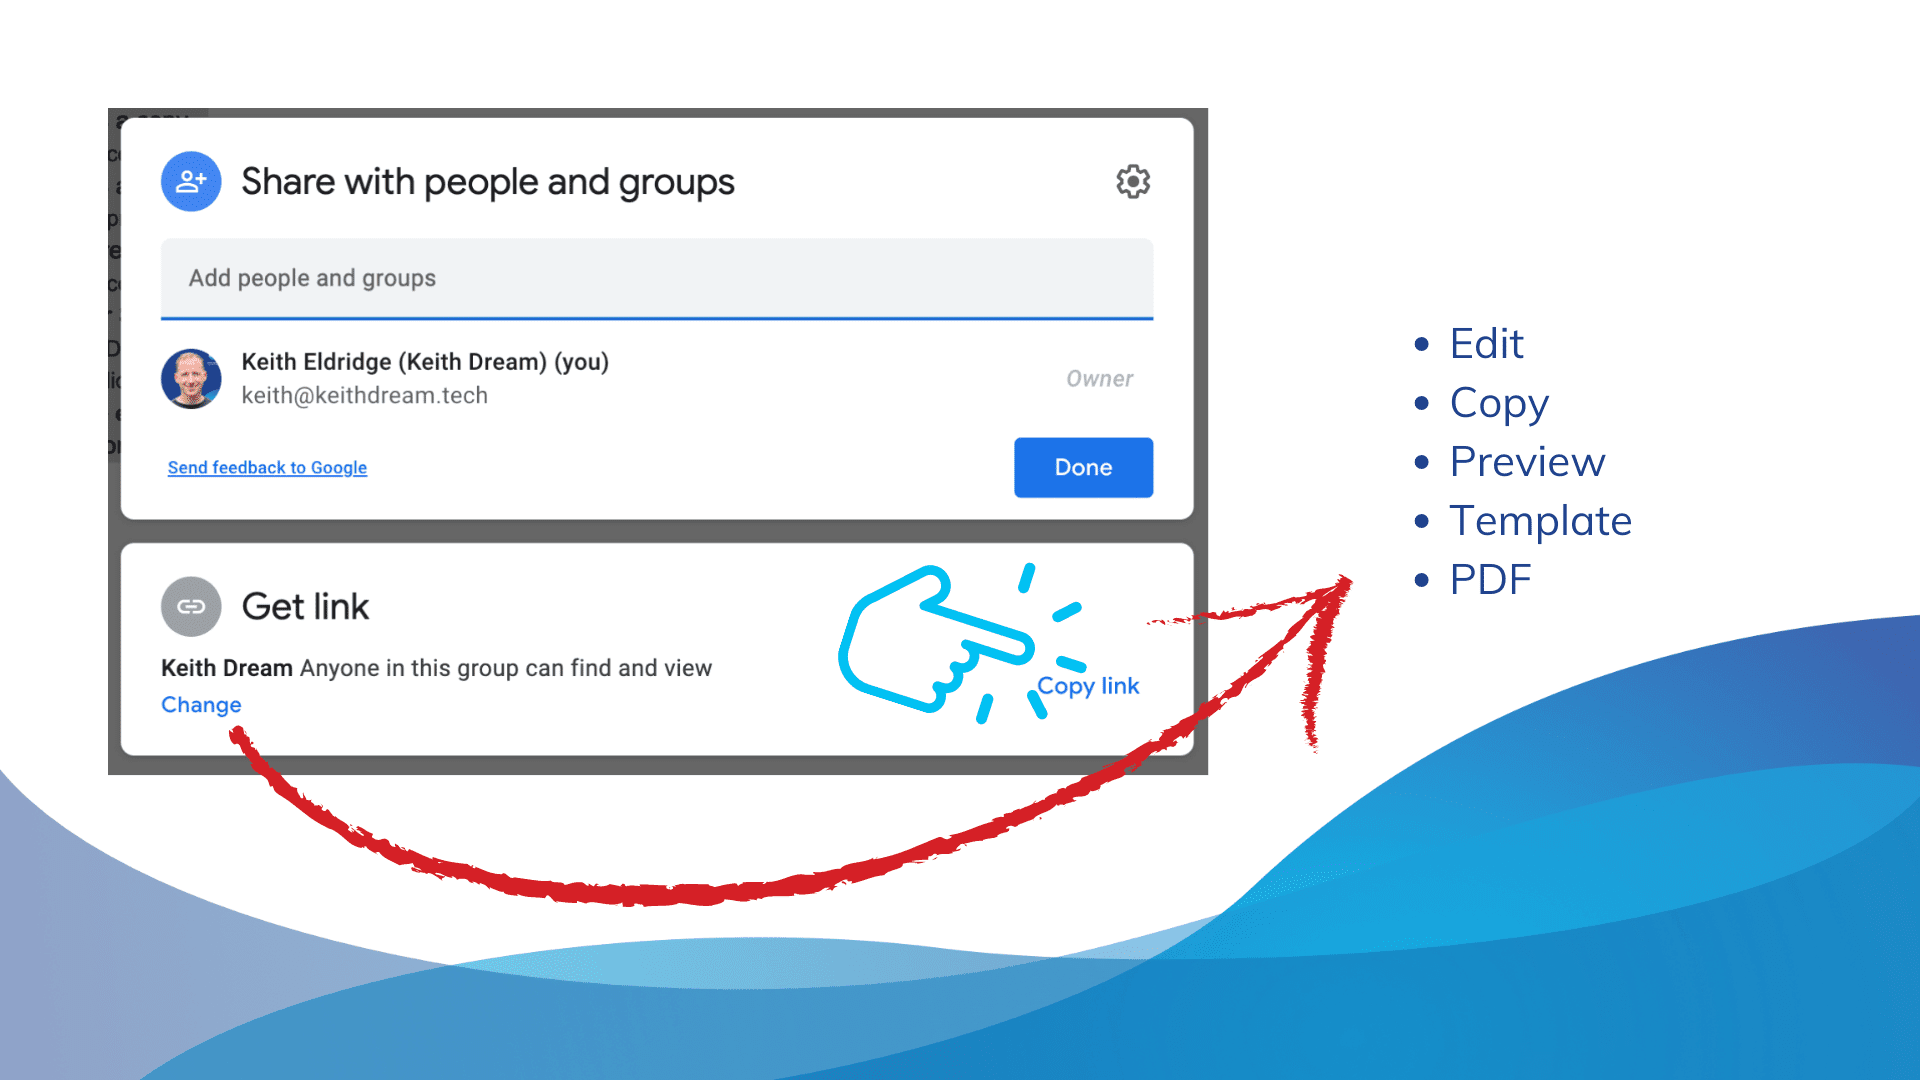Click the Copy option in menu
The width and height of the screenshot is (1920, 1080).
pos(1503,402)
